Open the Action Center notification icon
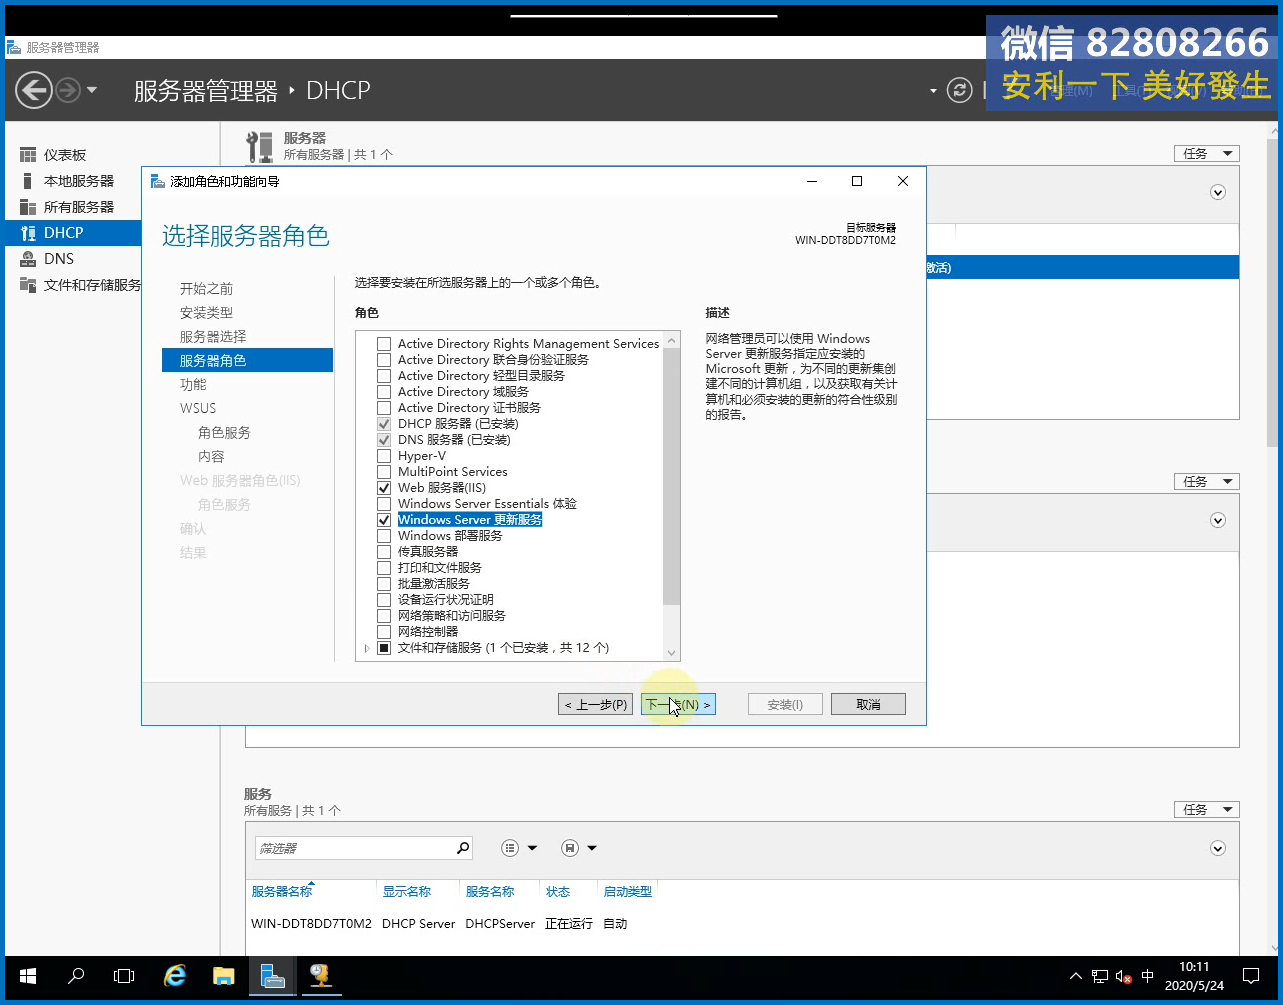The image size is (1283, 1005). [x=1251, y=976]
